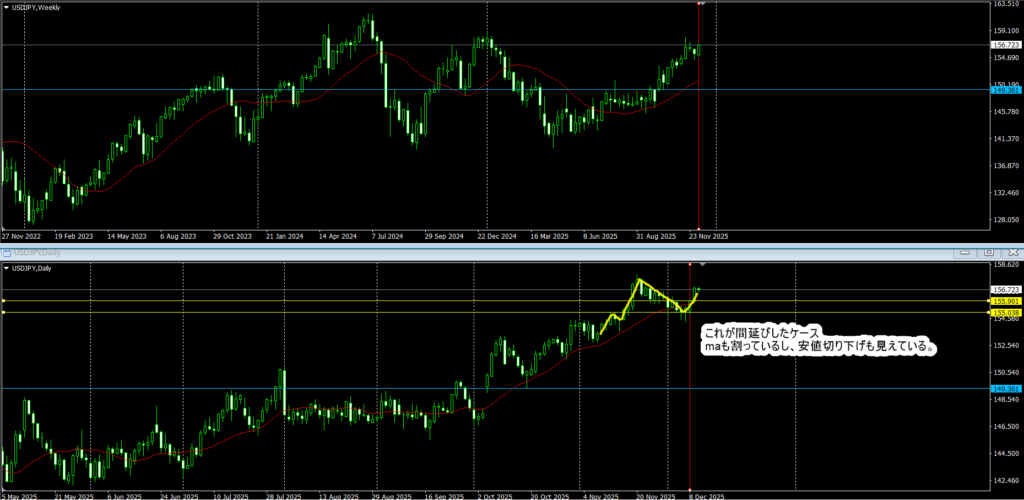Click the USDJPY,Weekly chart menu arrow
Viewport: 1024px width, 500px height.
(x=7, y=5)
